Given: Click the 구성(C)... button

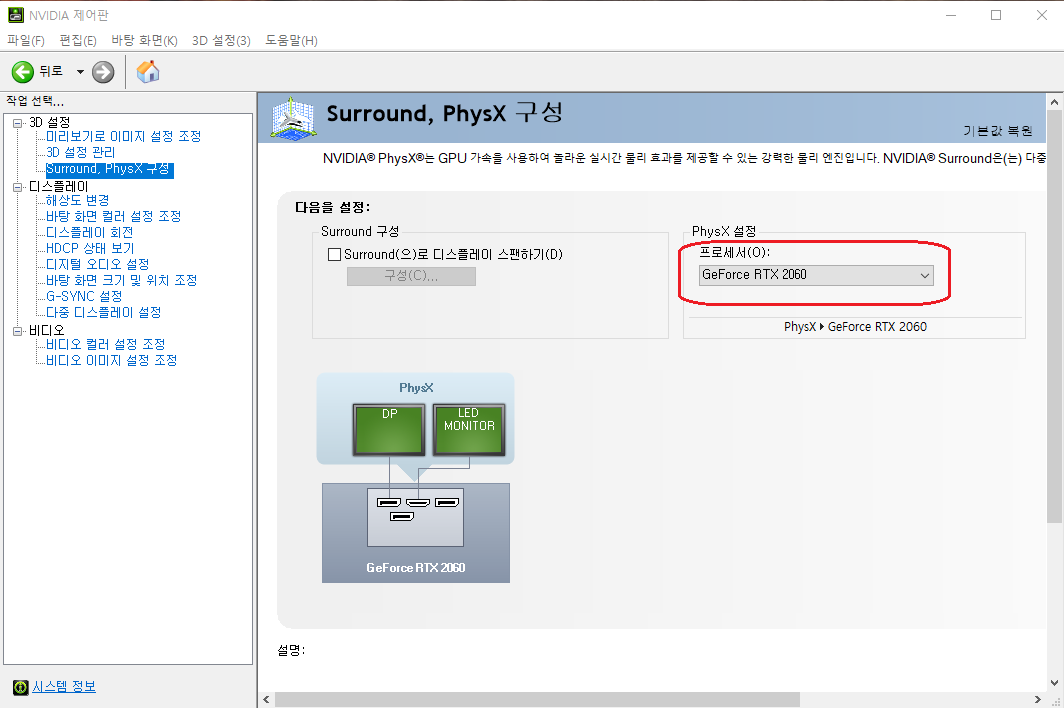Looking at the screenshot, I should tap(411, 276).
